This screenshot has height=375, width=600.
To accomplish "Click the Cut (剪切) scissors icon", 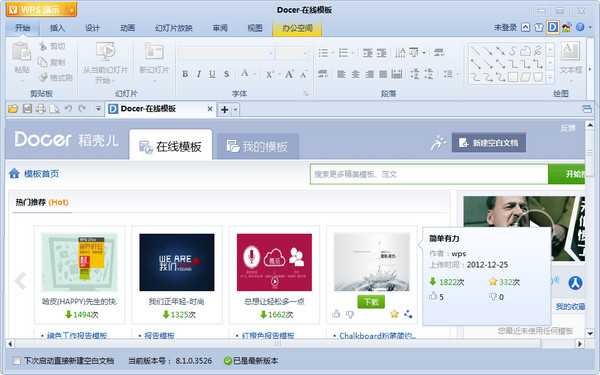I will [x=42, y=46].
